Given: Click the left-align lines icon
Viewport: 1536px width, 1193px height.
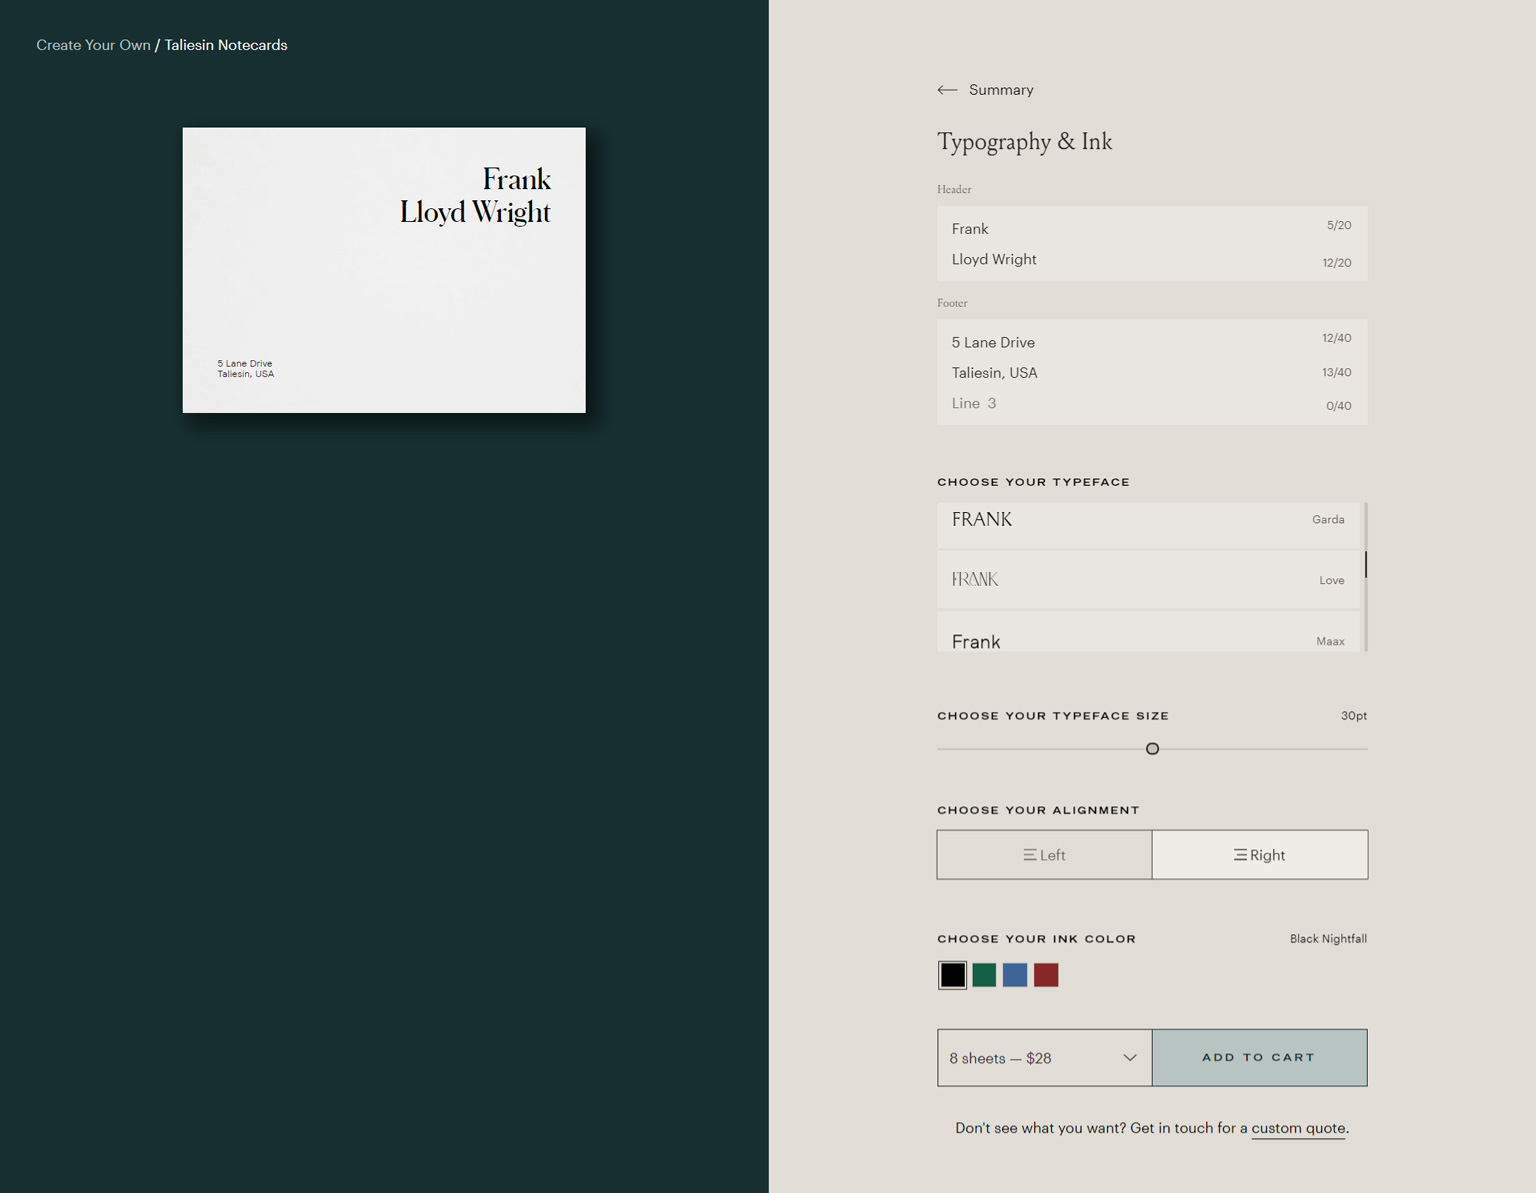Looking at the screenshot, I should (1029, 855).
